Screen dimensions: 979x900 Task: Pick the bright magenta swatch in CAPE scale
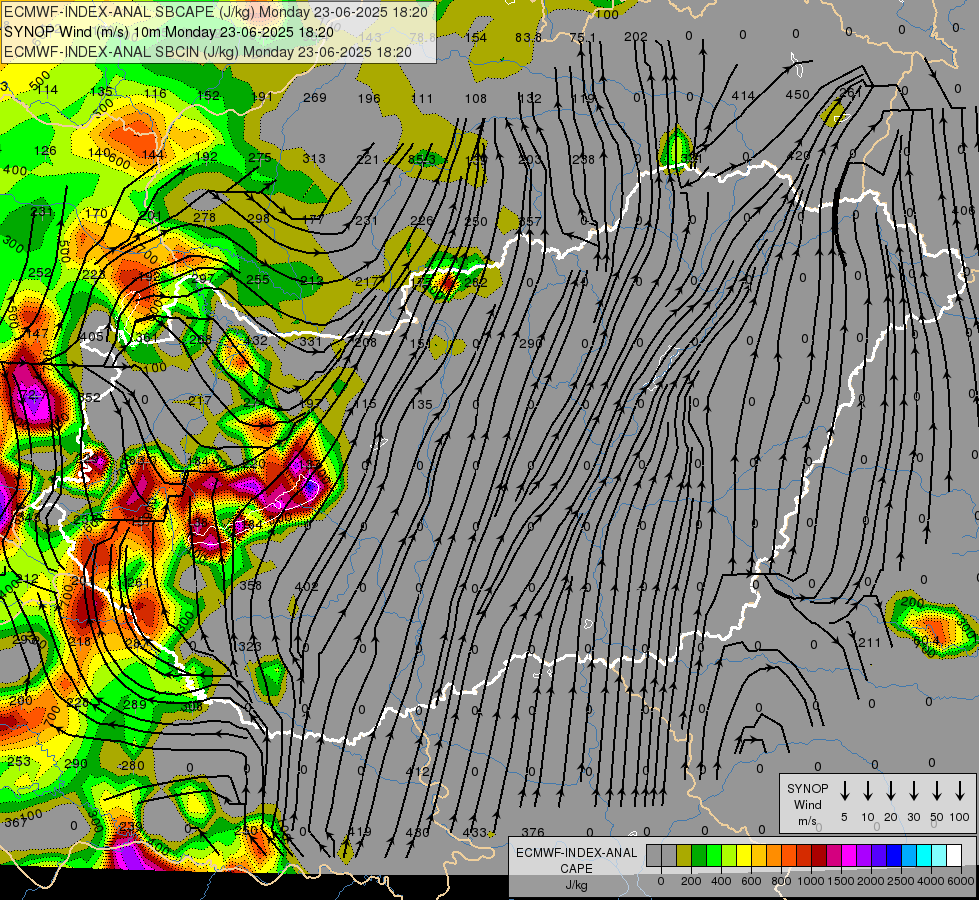click(849, 855)
